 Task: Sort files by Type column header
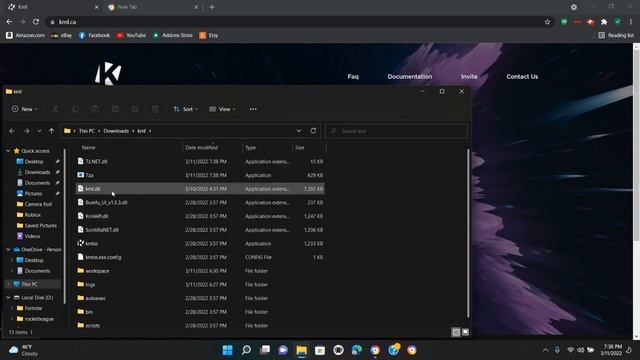(251, 147)
